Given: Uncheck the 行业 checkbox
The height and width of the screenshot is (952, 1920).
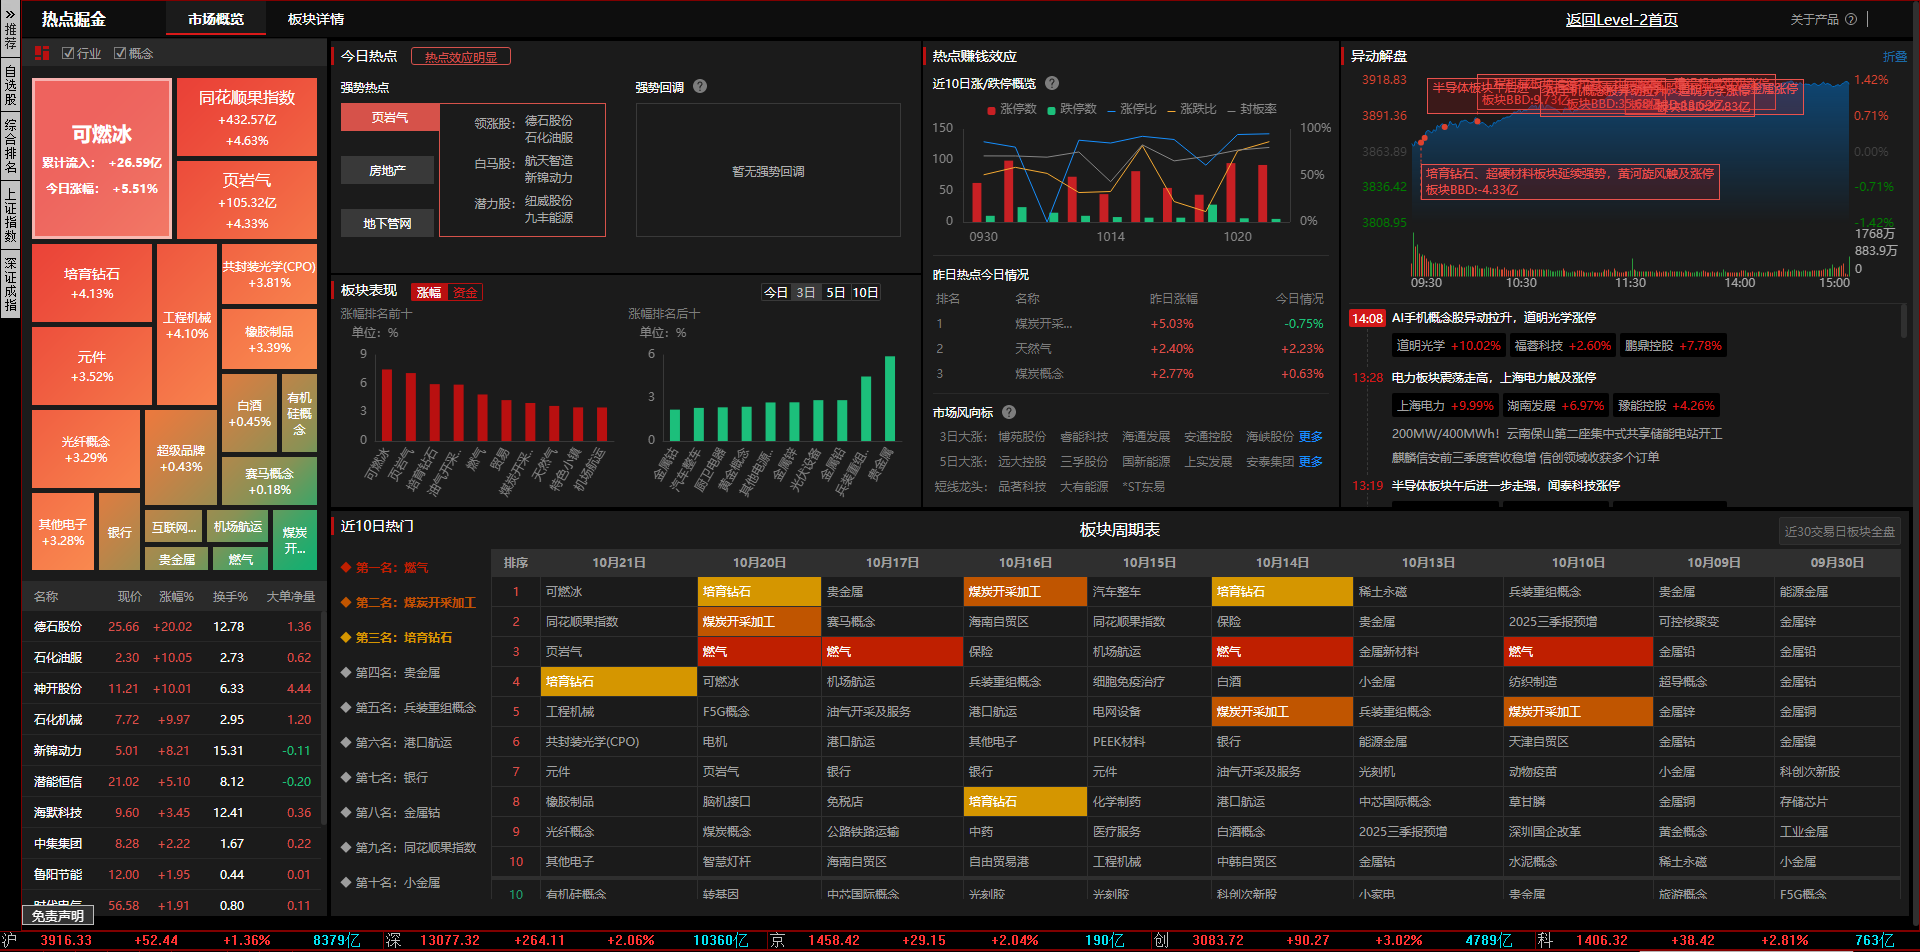Looking at the screenshot, I should tap(68, 53).
